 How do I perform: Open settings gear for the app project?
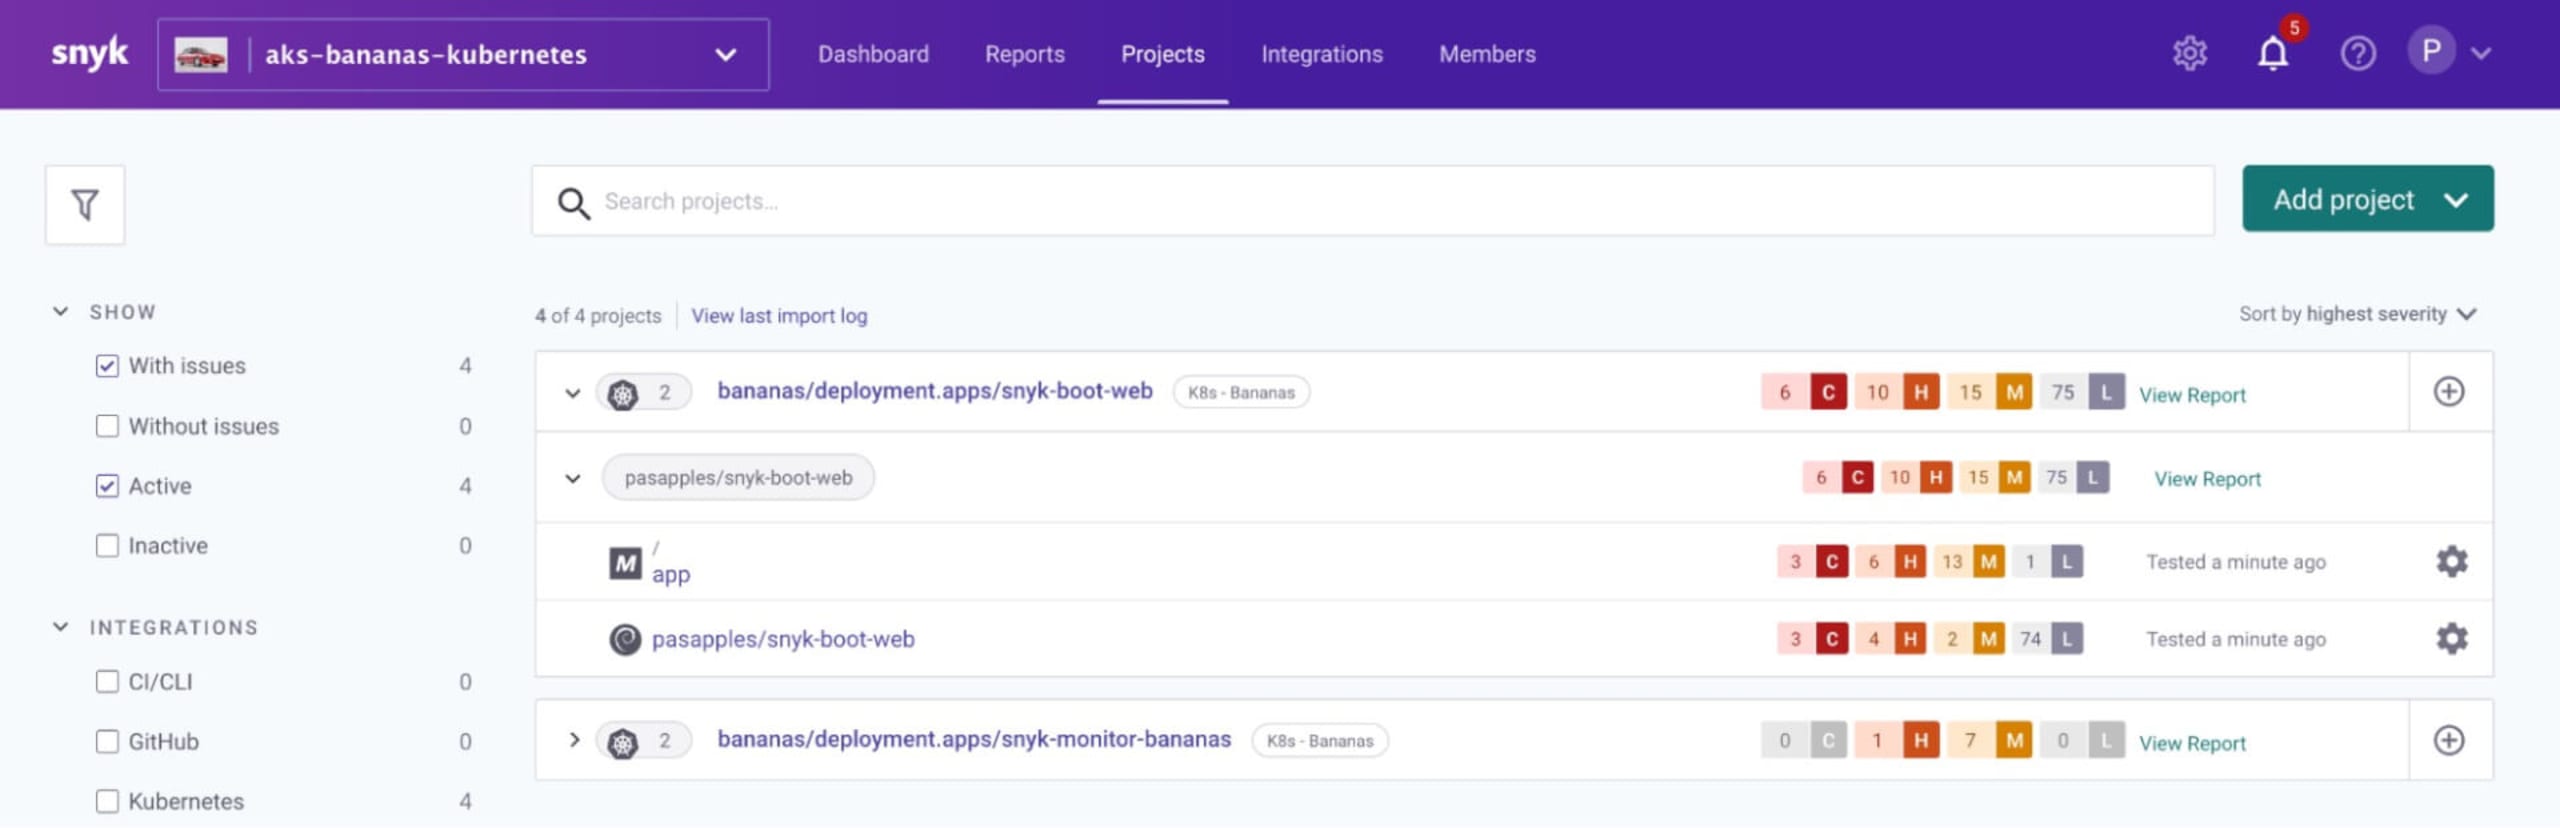pos(2451,562)
